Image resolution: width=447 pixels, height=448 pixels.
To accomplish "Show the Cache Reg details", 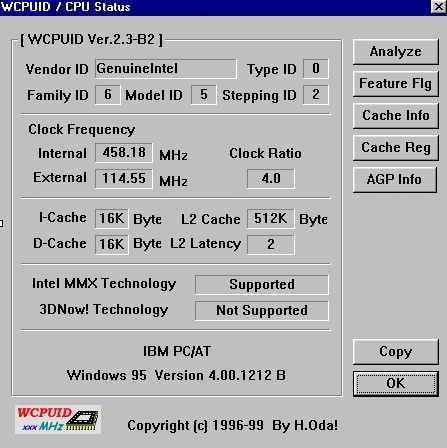I will click(395, 148).
